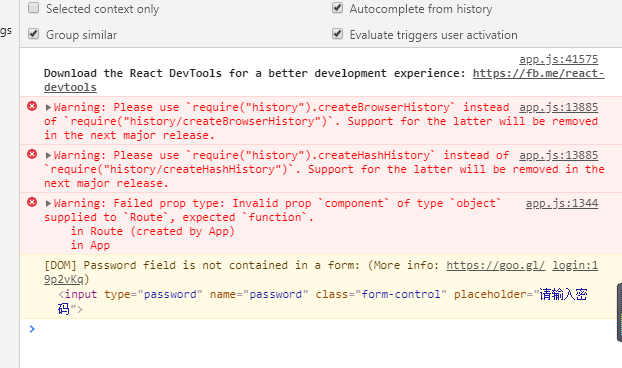Expand the Failed prop type warning
Viewport: 622px width, 368px height.
coord(48,203)
